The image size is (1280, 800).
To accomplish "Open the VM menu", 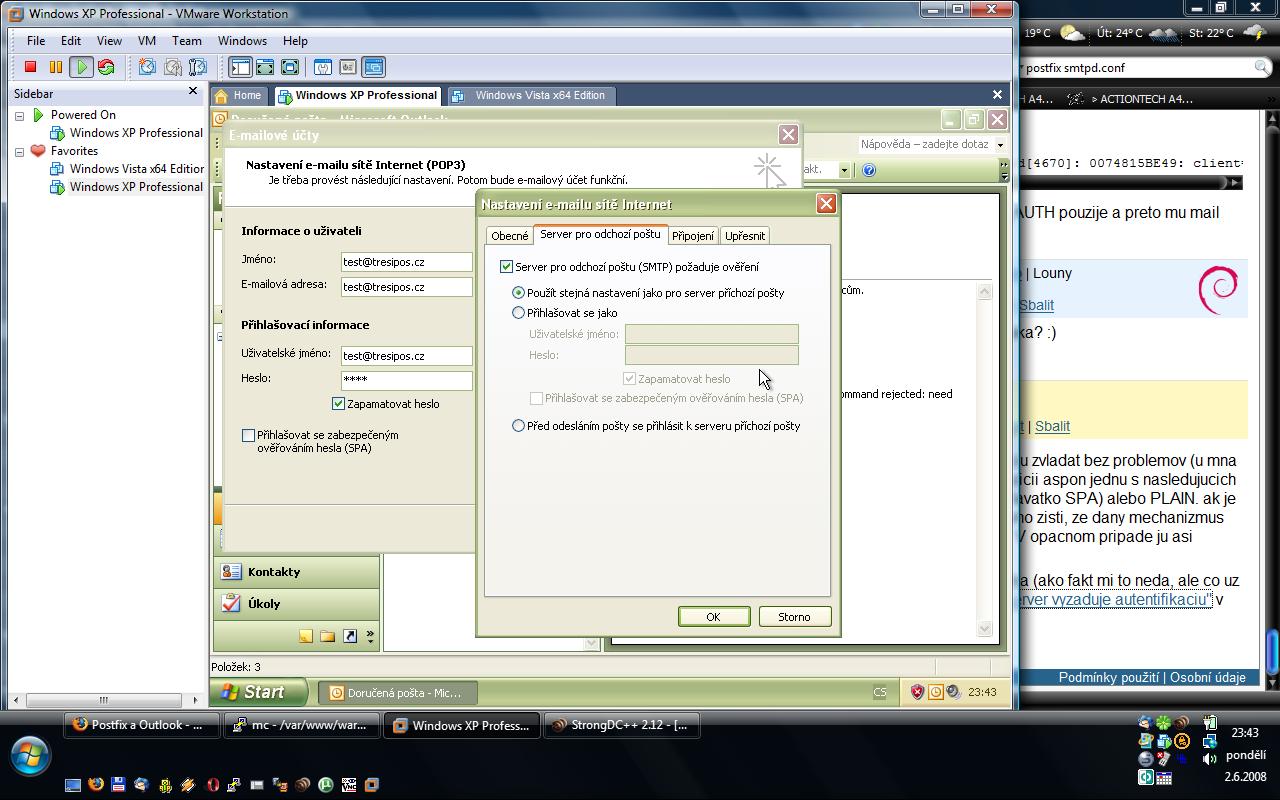I will coord(147,41).
